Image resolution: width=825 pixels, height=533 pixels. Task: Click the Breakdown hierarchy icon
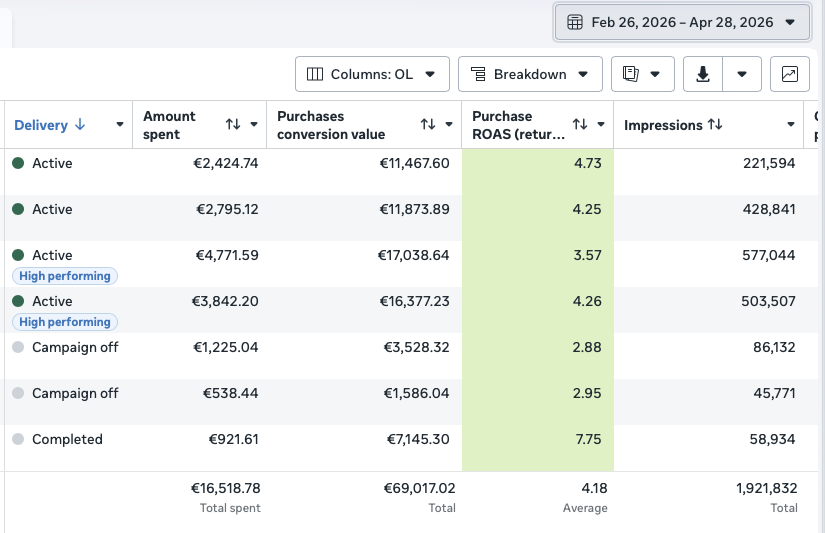pyautogui.click(x=478, y=74)
